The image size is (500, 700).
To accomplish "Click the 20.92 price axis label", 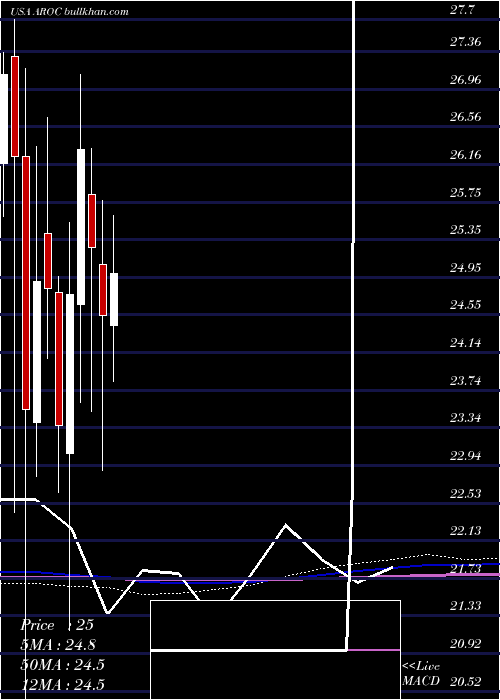I will pos(465,643).
